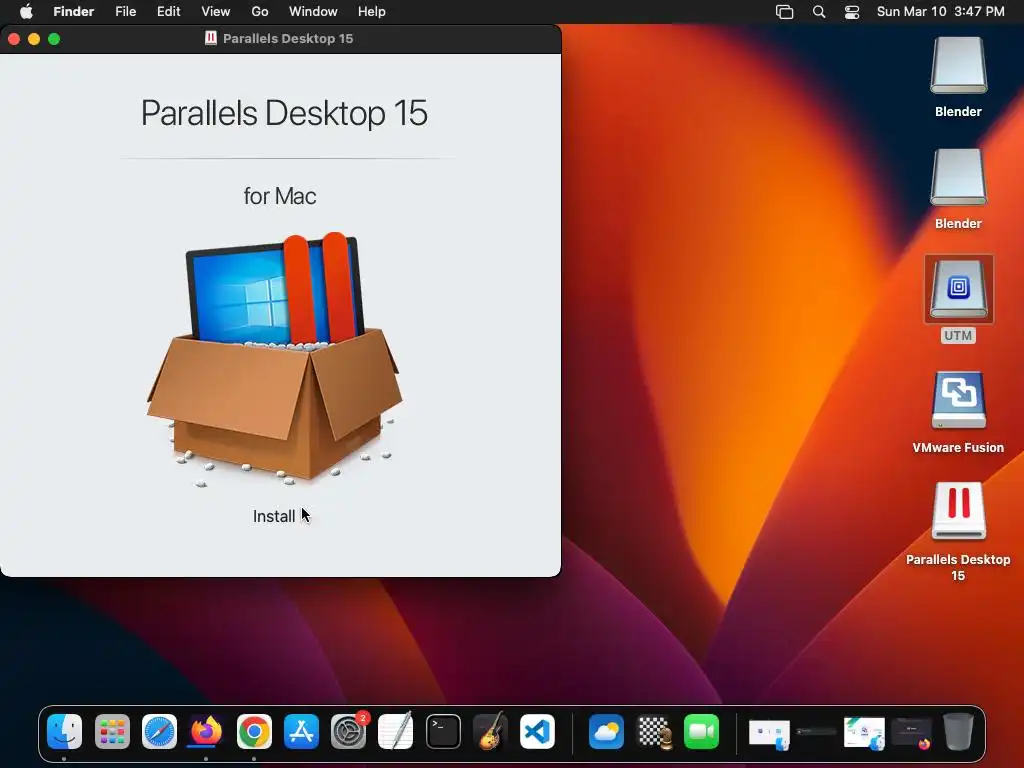Click the date and time in menu bar
The image size is (1024, 768).
click(940, 11)
